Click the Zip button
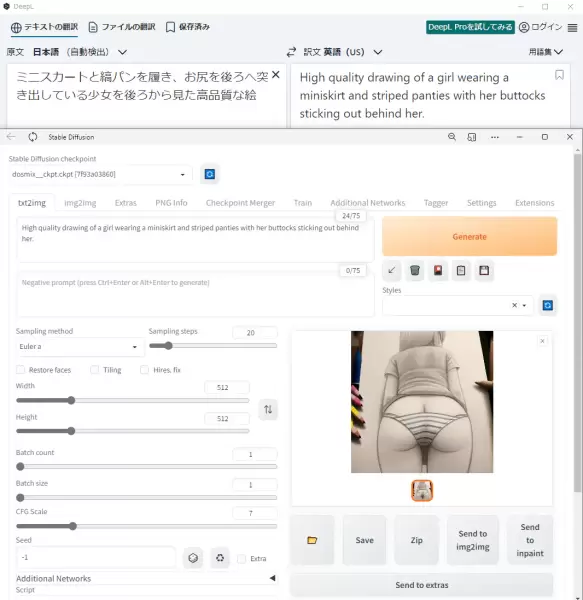Viewport: 583px width, 600px height. click(x=416, y=540)
